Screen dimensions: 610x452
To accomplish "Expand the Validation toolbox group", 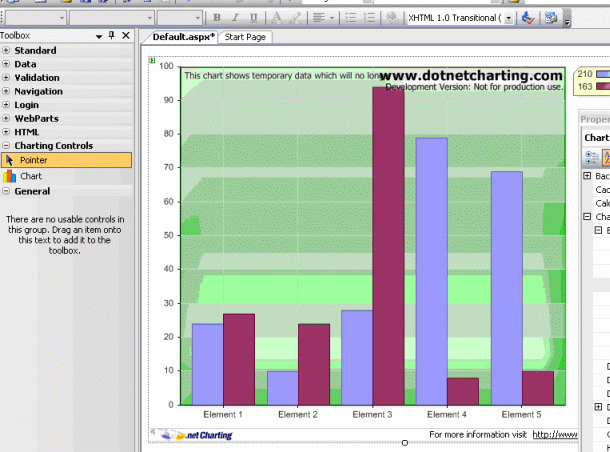I will tap(6, 77).
